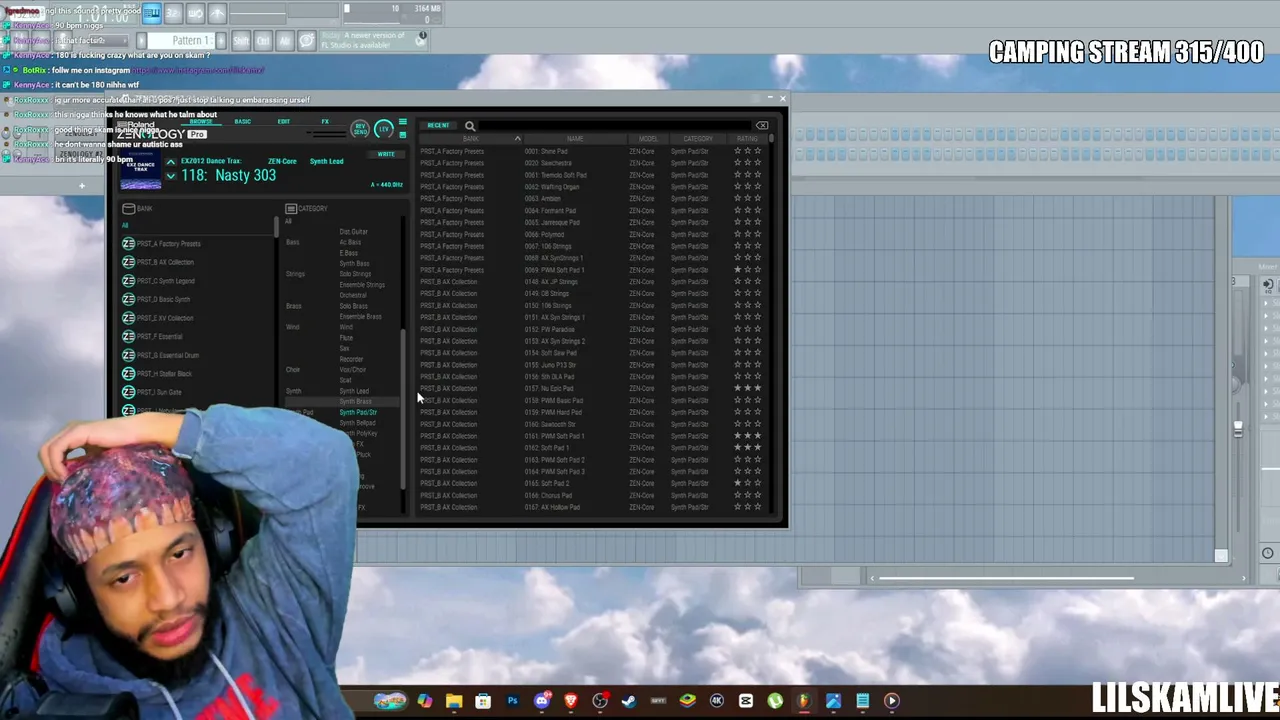The width and height of the screenshot is (1280, 720).
Task: Sort tone list by CATEGORY column
Action: point(698,139)
